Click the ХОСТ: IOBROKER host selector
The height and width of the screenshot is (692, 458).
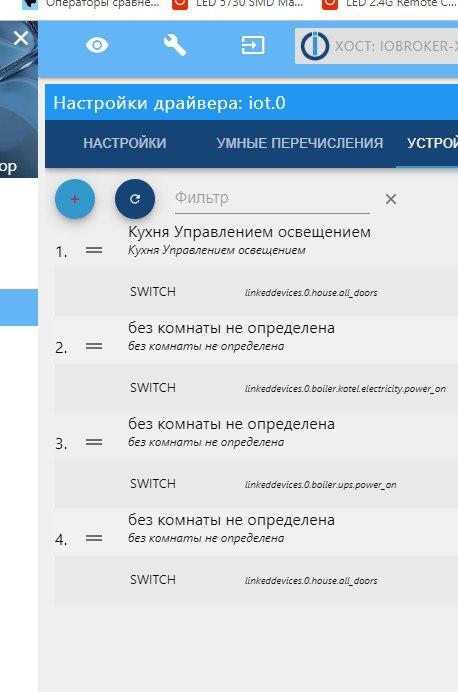pyautogui.click(x=376, y=46)
